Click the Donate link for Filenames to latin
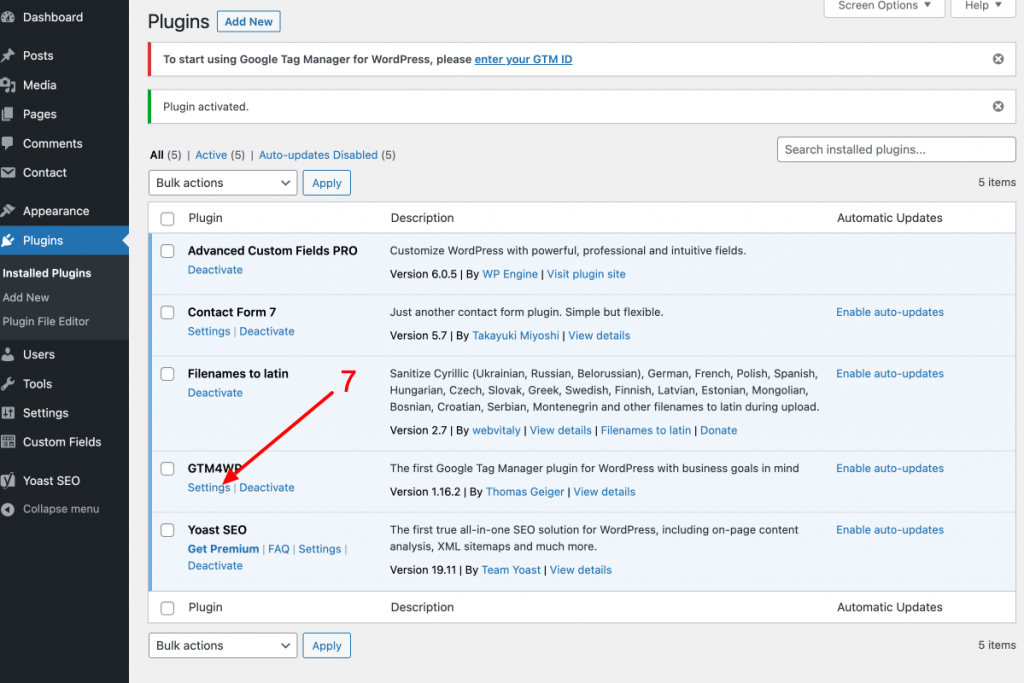Viewport: 1024px width, 683px height. click(x=718, y=430)
